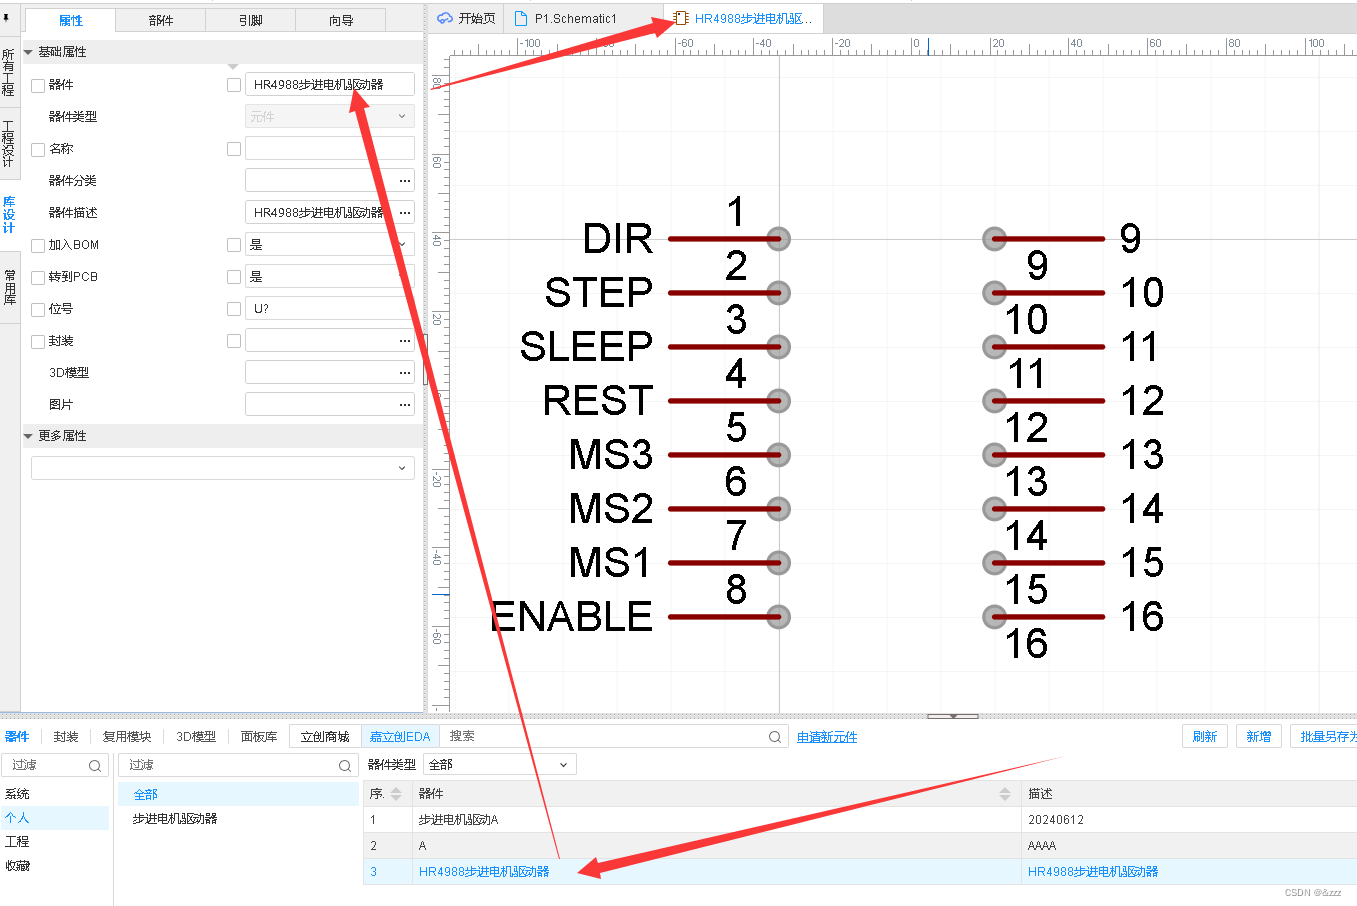Screen dimensions: 1357x906
Task: Click the pin icon above the sidebar
Action: point(8,18)
